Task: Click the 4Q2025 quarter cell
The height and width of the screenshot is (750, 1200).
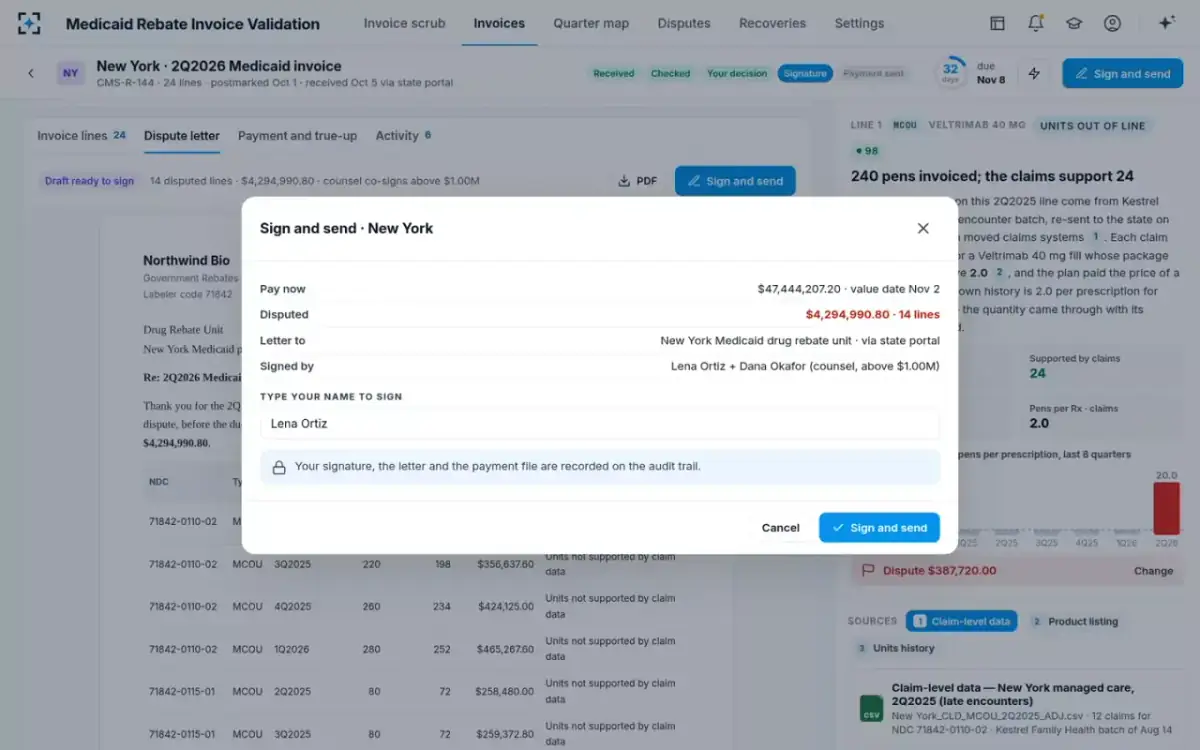Action: [x=292, y=606]
